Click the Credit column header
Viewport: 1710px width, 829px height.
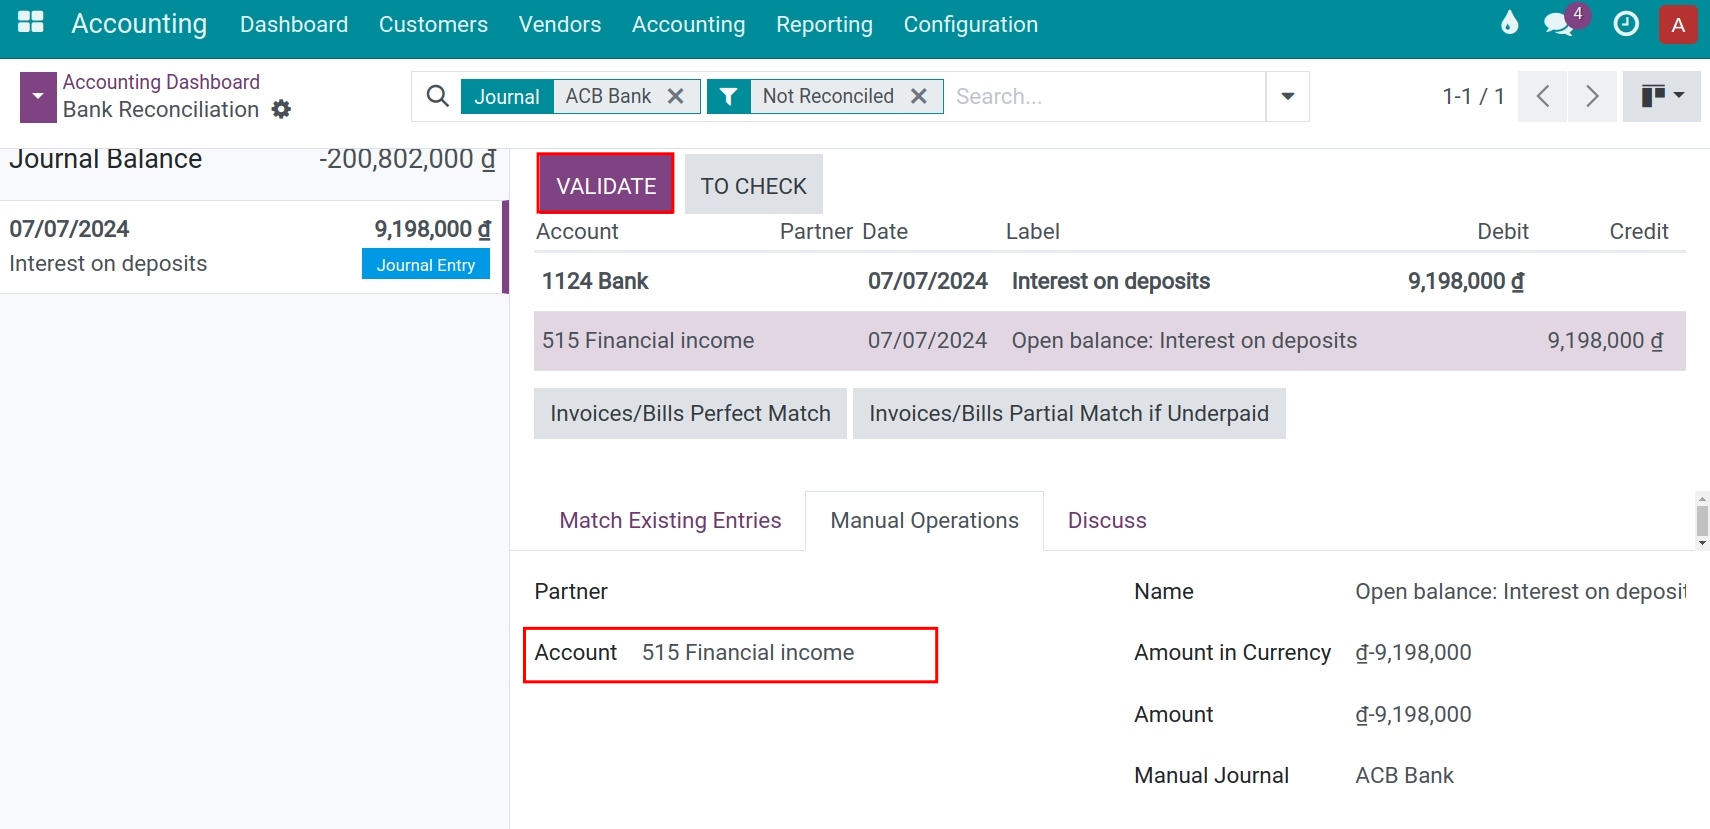point(1638,232)
